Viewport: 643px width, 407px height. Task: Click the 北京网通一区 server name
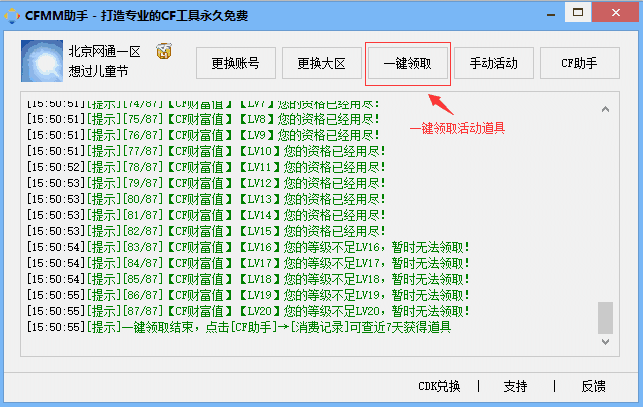105,51
